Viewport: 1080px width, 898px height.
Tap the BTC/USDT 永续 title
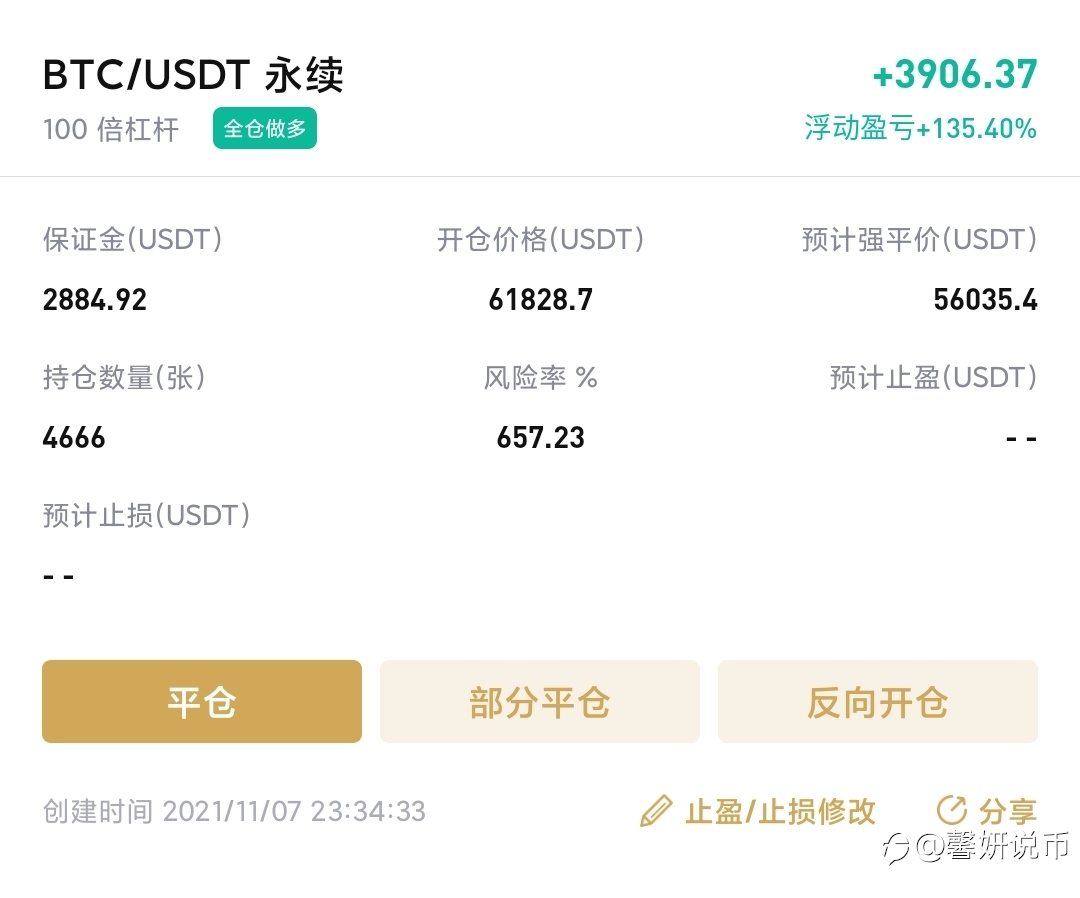(193, 74)
